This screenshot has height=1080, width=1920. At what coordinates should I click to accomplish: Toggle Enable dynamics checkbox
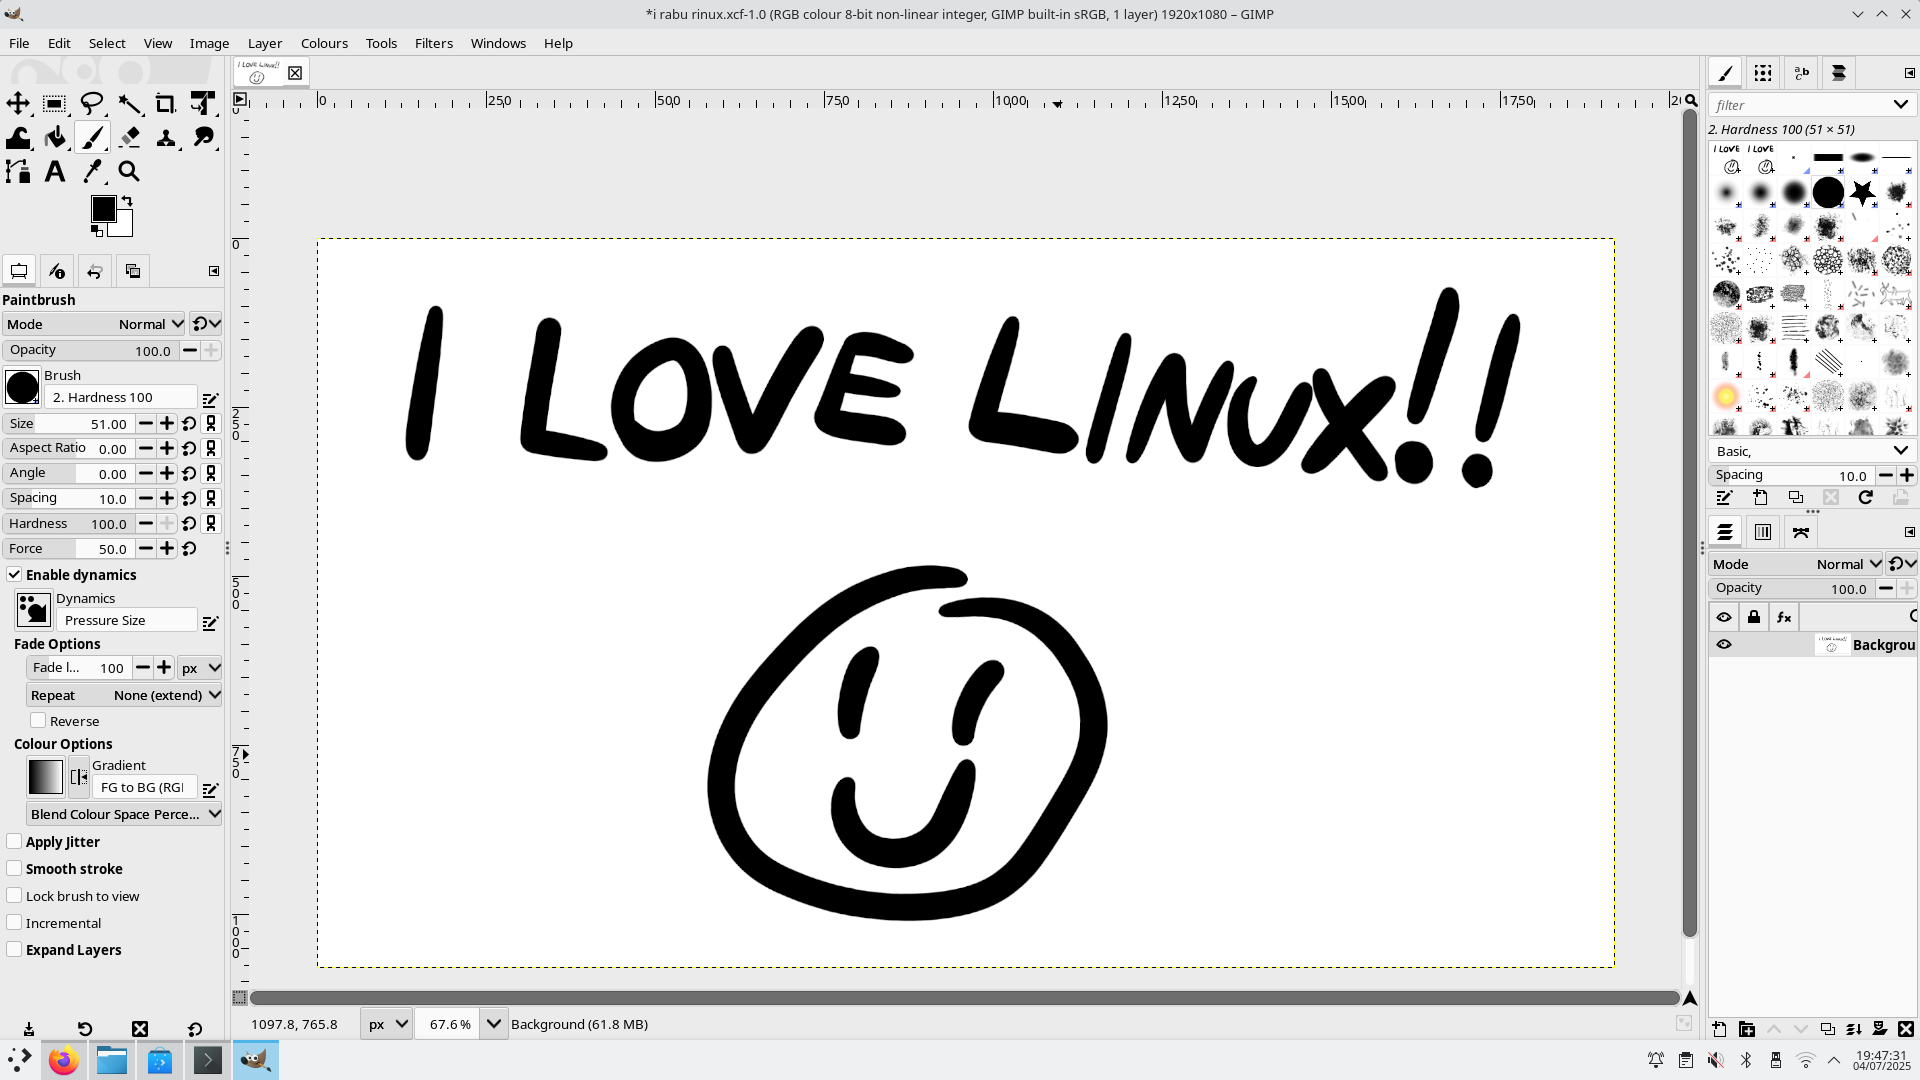coord(14,574)
